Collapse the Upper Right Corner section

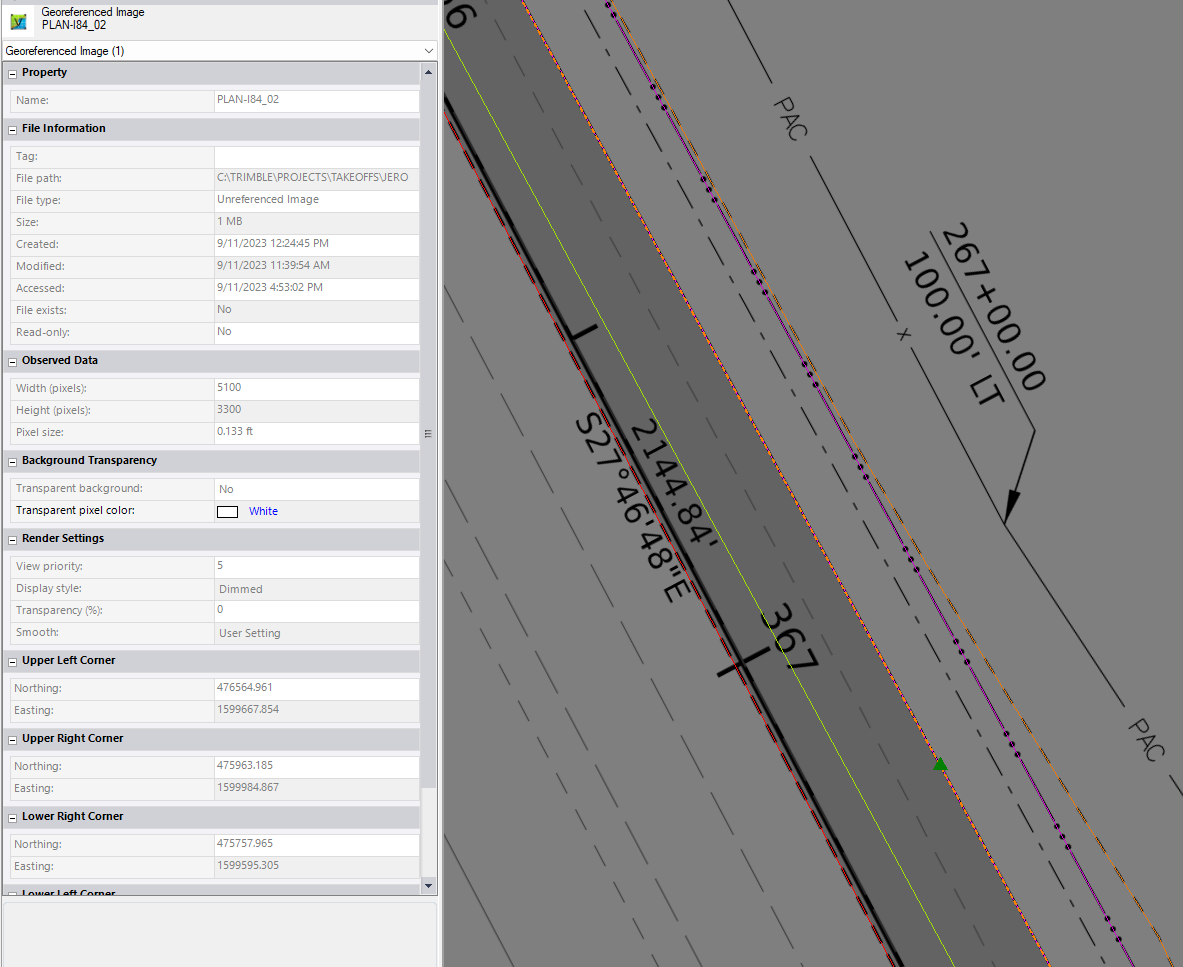tap(12, 740)
